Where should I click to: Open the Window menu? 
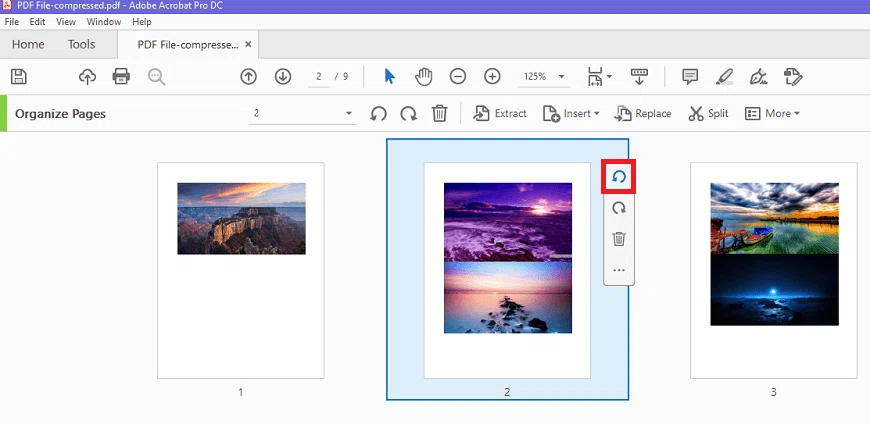104,22
